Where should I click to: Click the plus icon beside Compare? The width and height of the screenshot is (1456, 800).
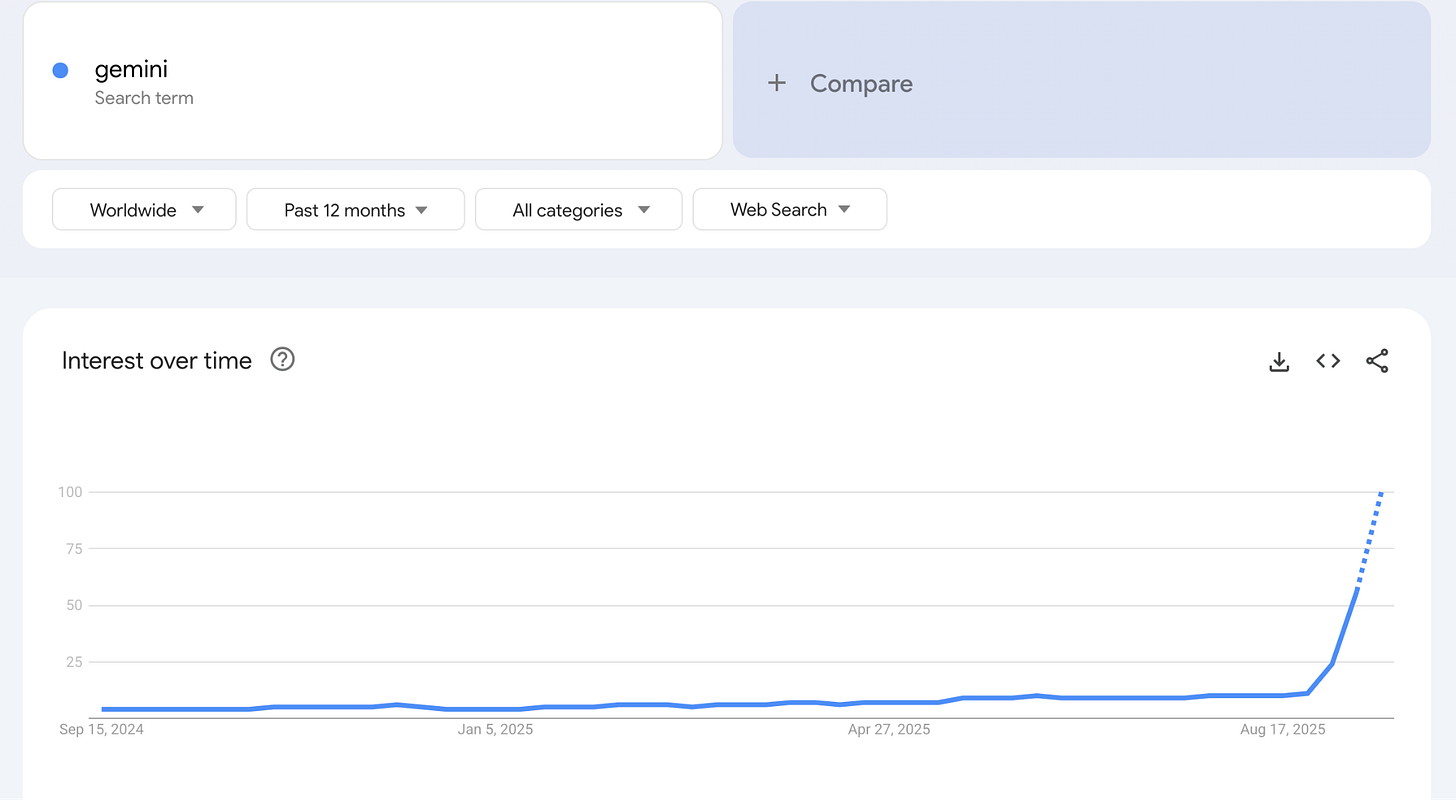777,83
